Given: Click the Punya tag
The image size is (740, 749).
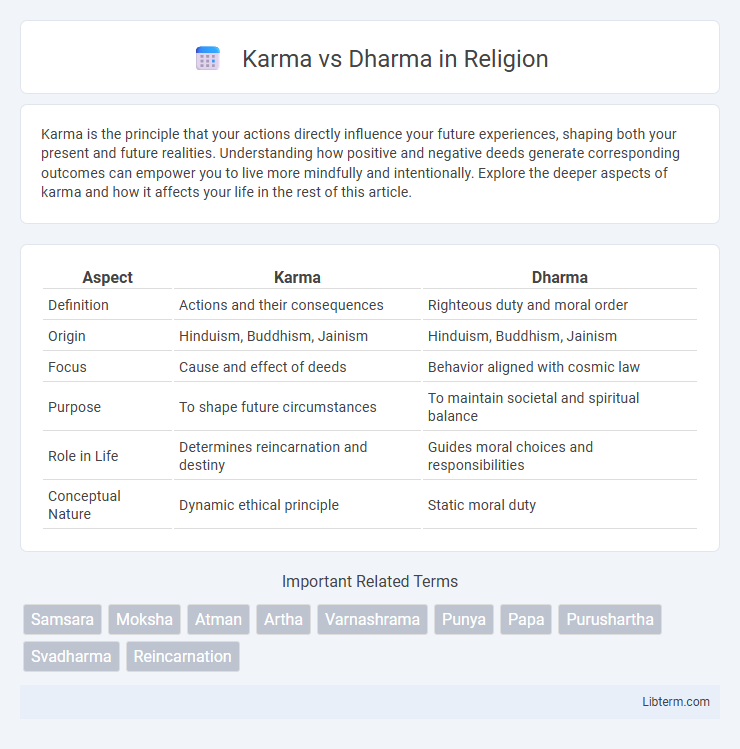Looking at the screenshot, I should tap(464, 620).
